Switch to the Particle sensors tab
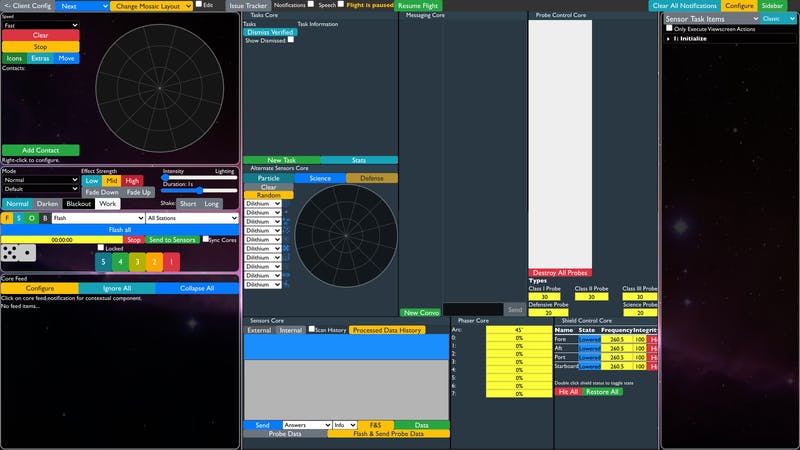Viewport: 800px width, 450px height. click(x=269, y=178)
